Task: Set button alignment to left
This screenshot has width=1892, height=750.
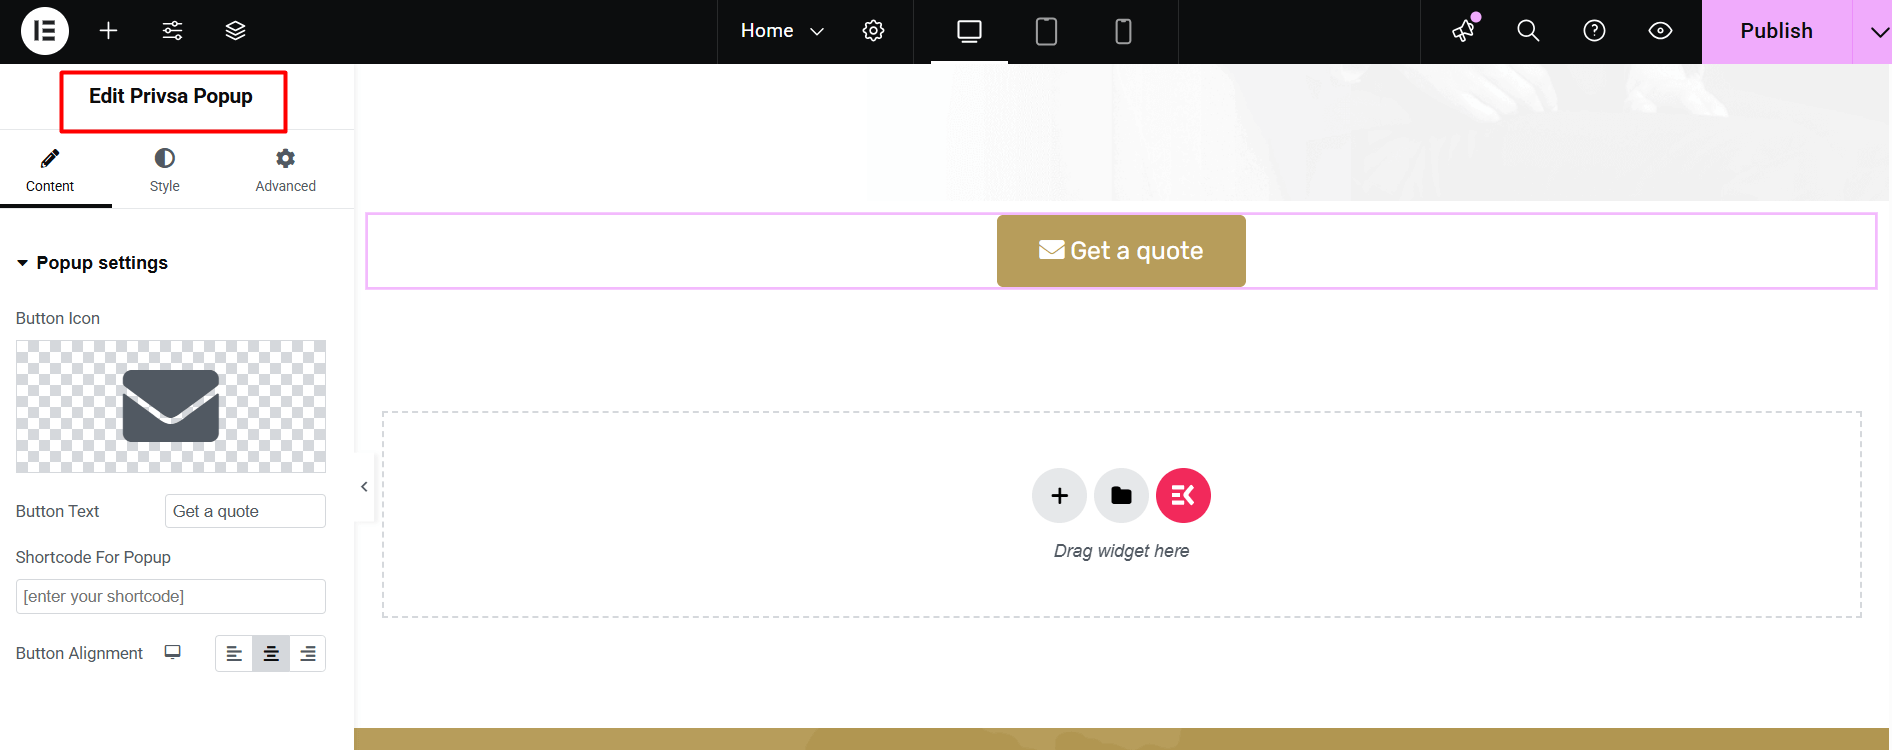Action: (234, 653)
